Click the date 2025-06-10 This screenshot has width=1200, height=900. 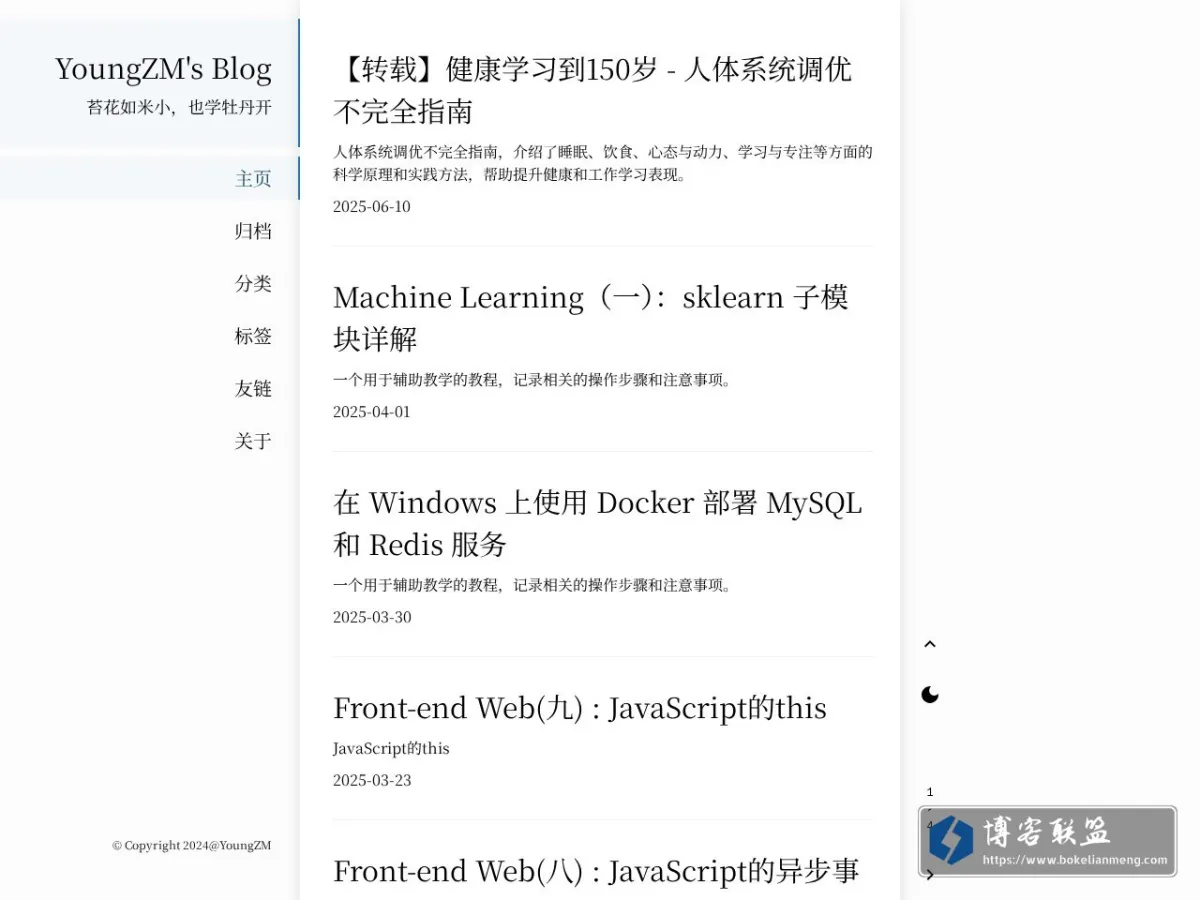tap(372, 207)
